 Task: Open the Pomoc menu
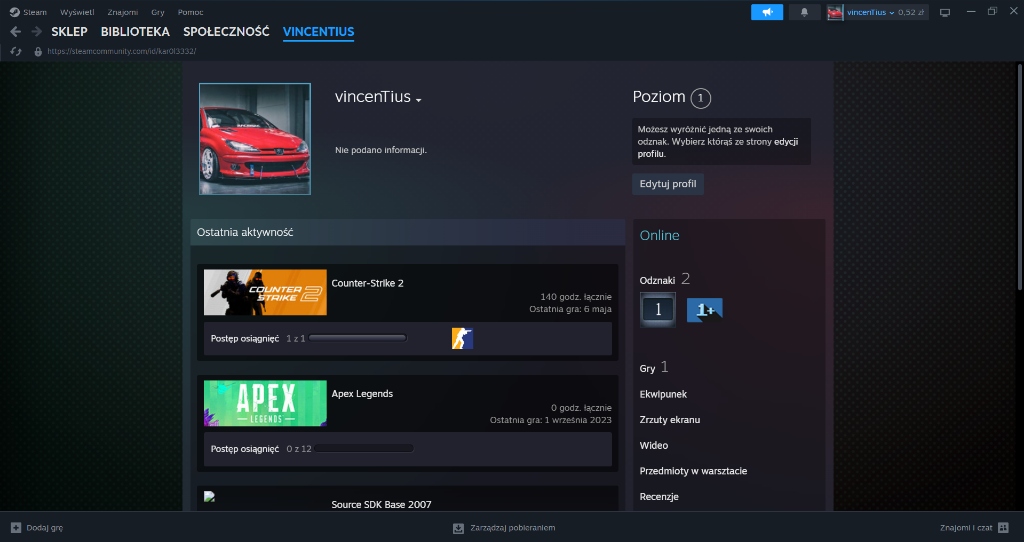(x=191, y=12)
